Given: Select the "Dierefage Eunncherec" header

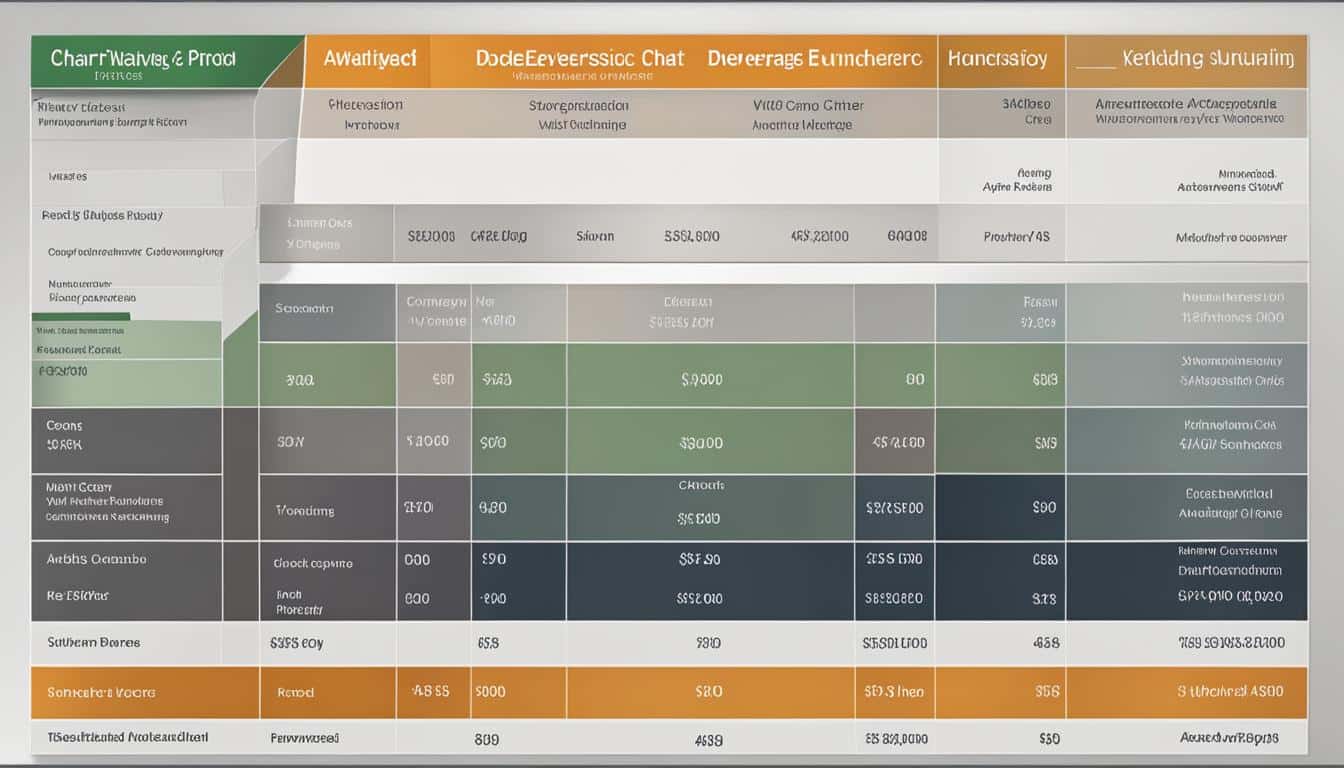Looking at the screenshot, I should [814, 59].
